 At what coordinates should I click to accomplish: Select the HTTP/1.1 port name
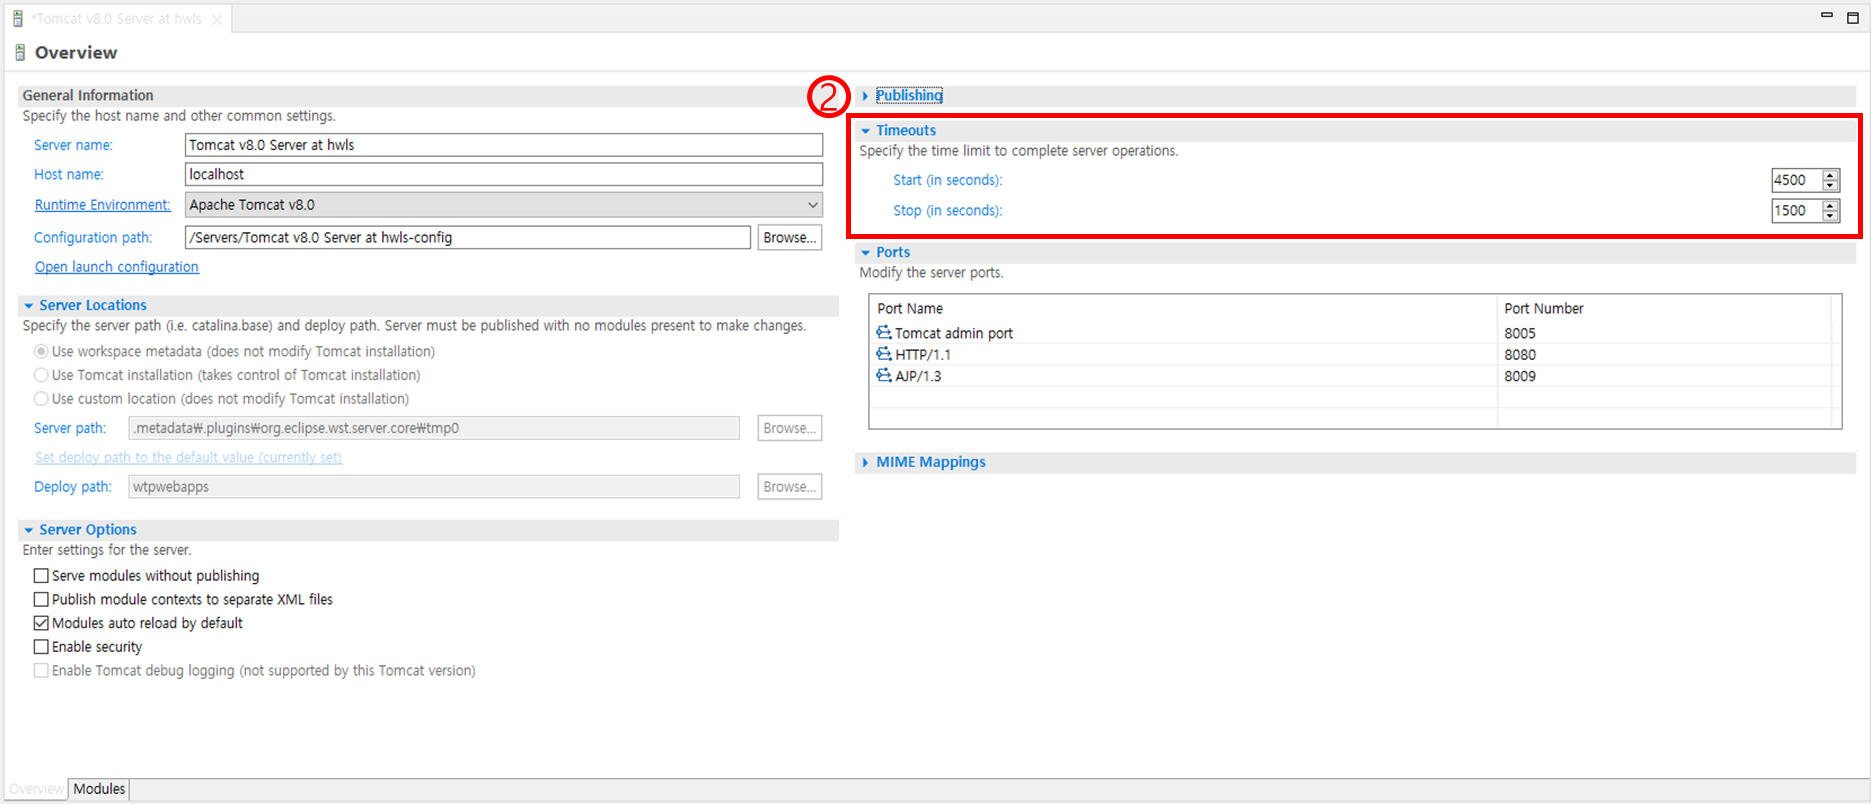(x=923, y=354)
